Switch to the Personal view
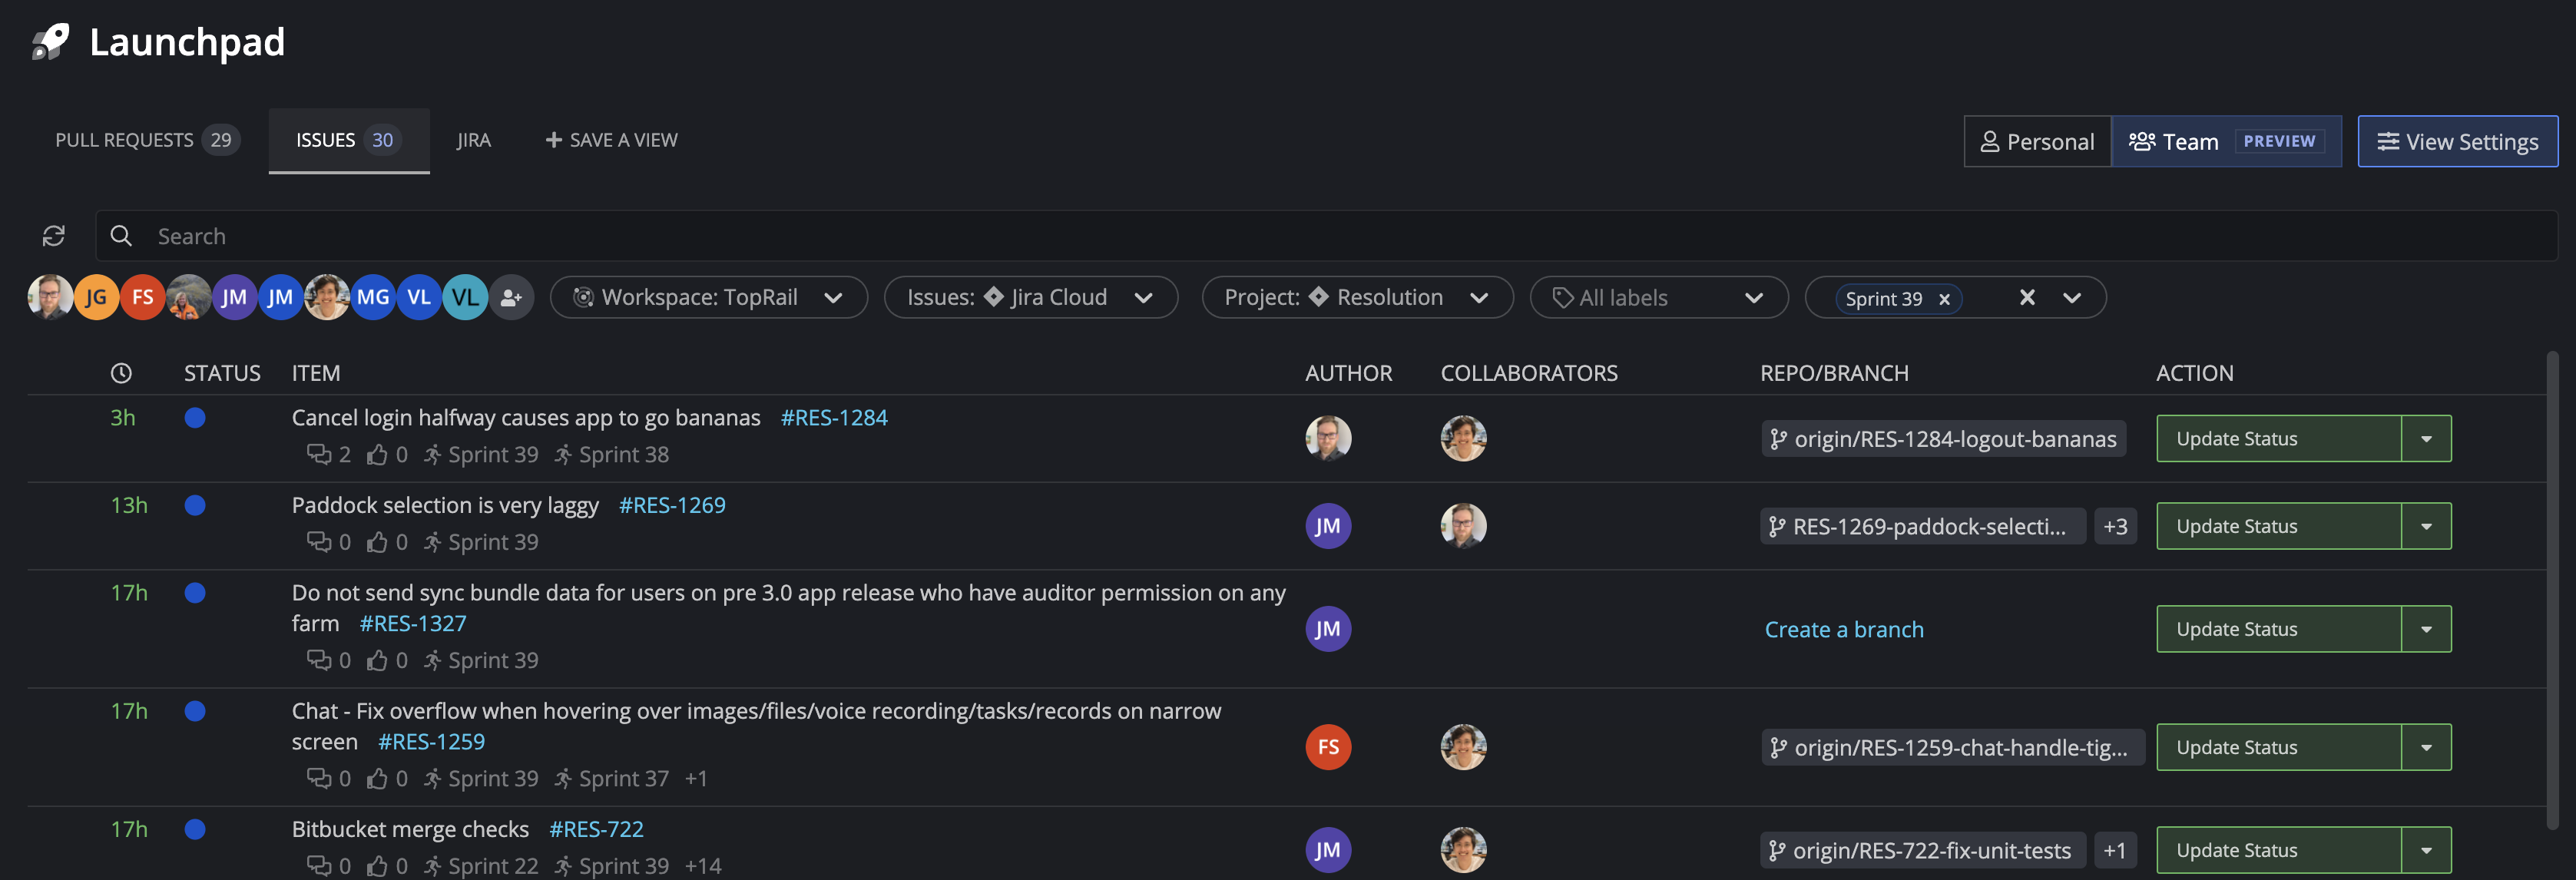 [2037, 141]
